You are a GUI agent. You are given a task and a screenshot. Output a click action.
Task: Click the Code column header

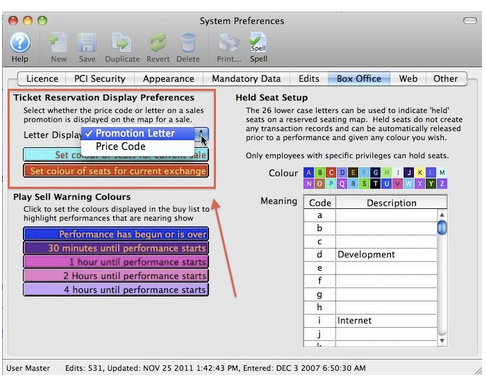click(x=320, y=203)
